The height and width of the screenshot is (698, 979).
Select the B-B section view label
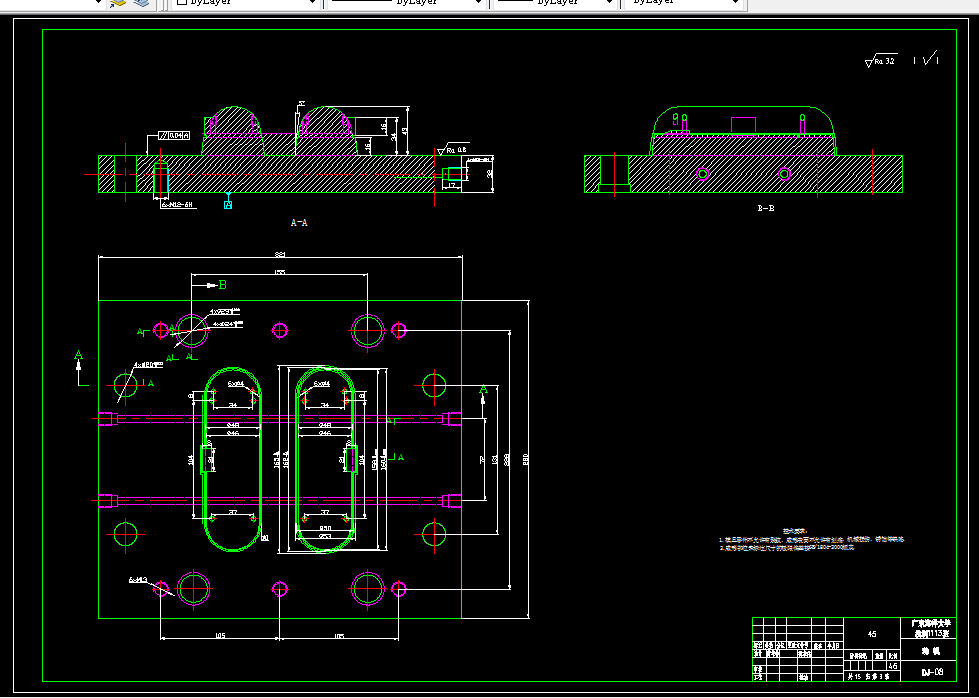pos(766,209)
